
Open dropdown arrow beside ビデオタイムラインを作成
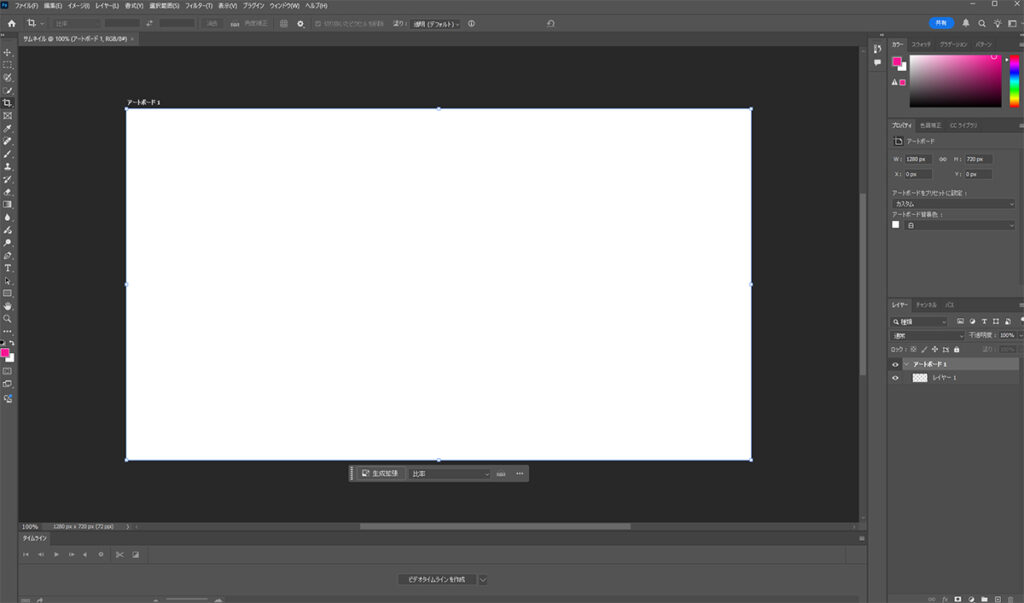coord(483,579)
